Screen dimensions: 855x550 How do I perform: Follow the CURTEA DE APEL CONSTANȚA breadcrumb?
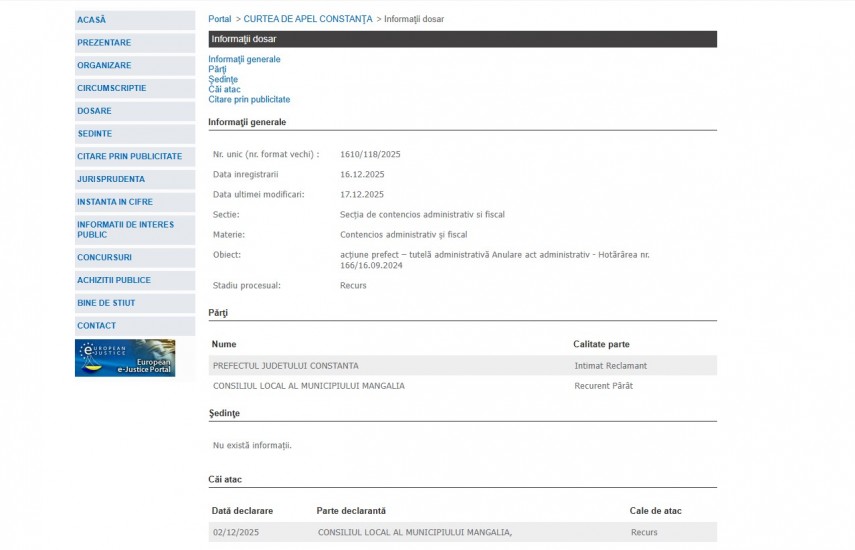[308, 19]
